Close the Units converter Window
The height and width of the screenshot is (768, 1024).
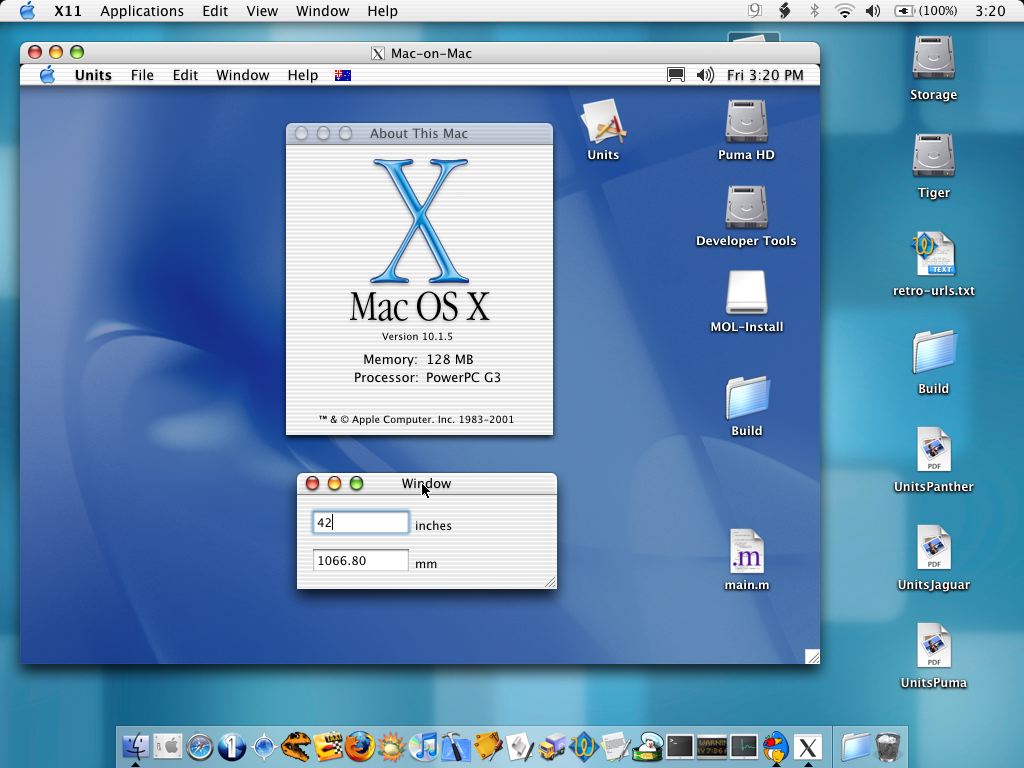pyautogui.click(x=312, y=483)
